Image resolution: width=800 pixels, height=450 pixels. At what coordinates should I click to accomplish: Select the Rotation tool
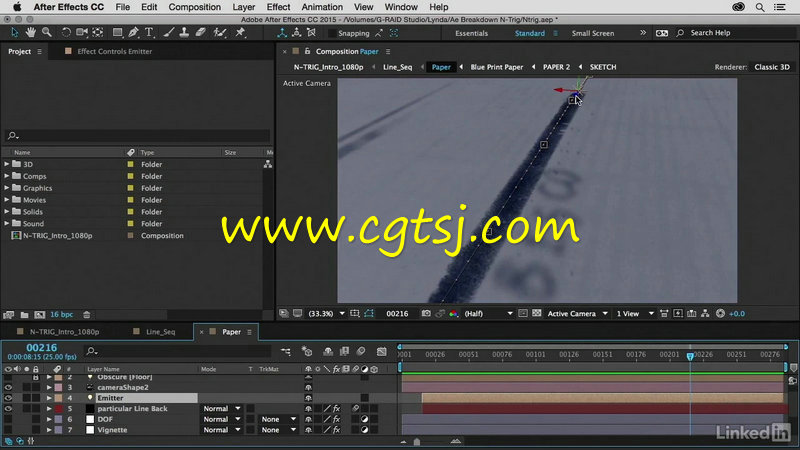point(66,33)
